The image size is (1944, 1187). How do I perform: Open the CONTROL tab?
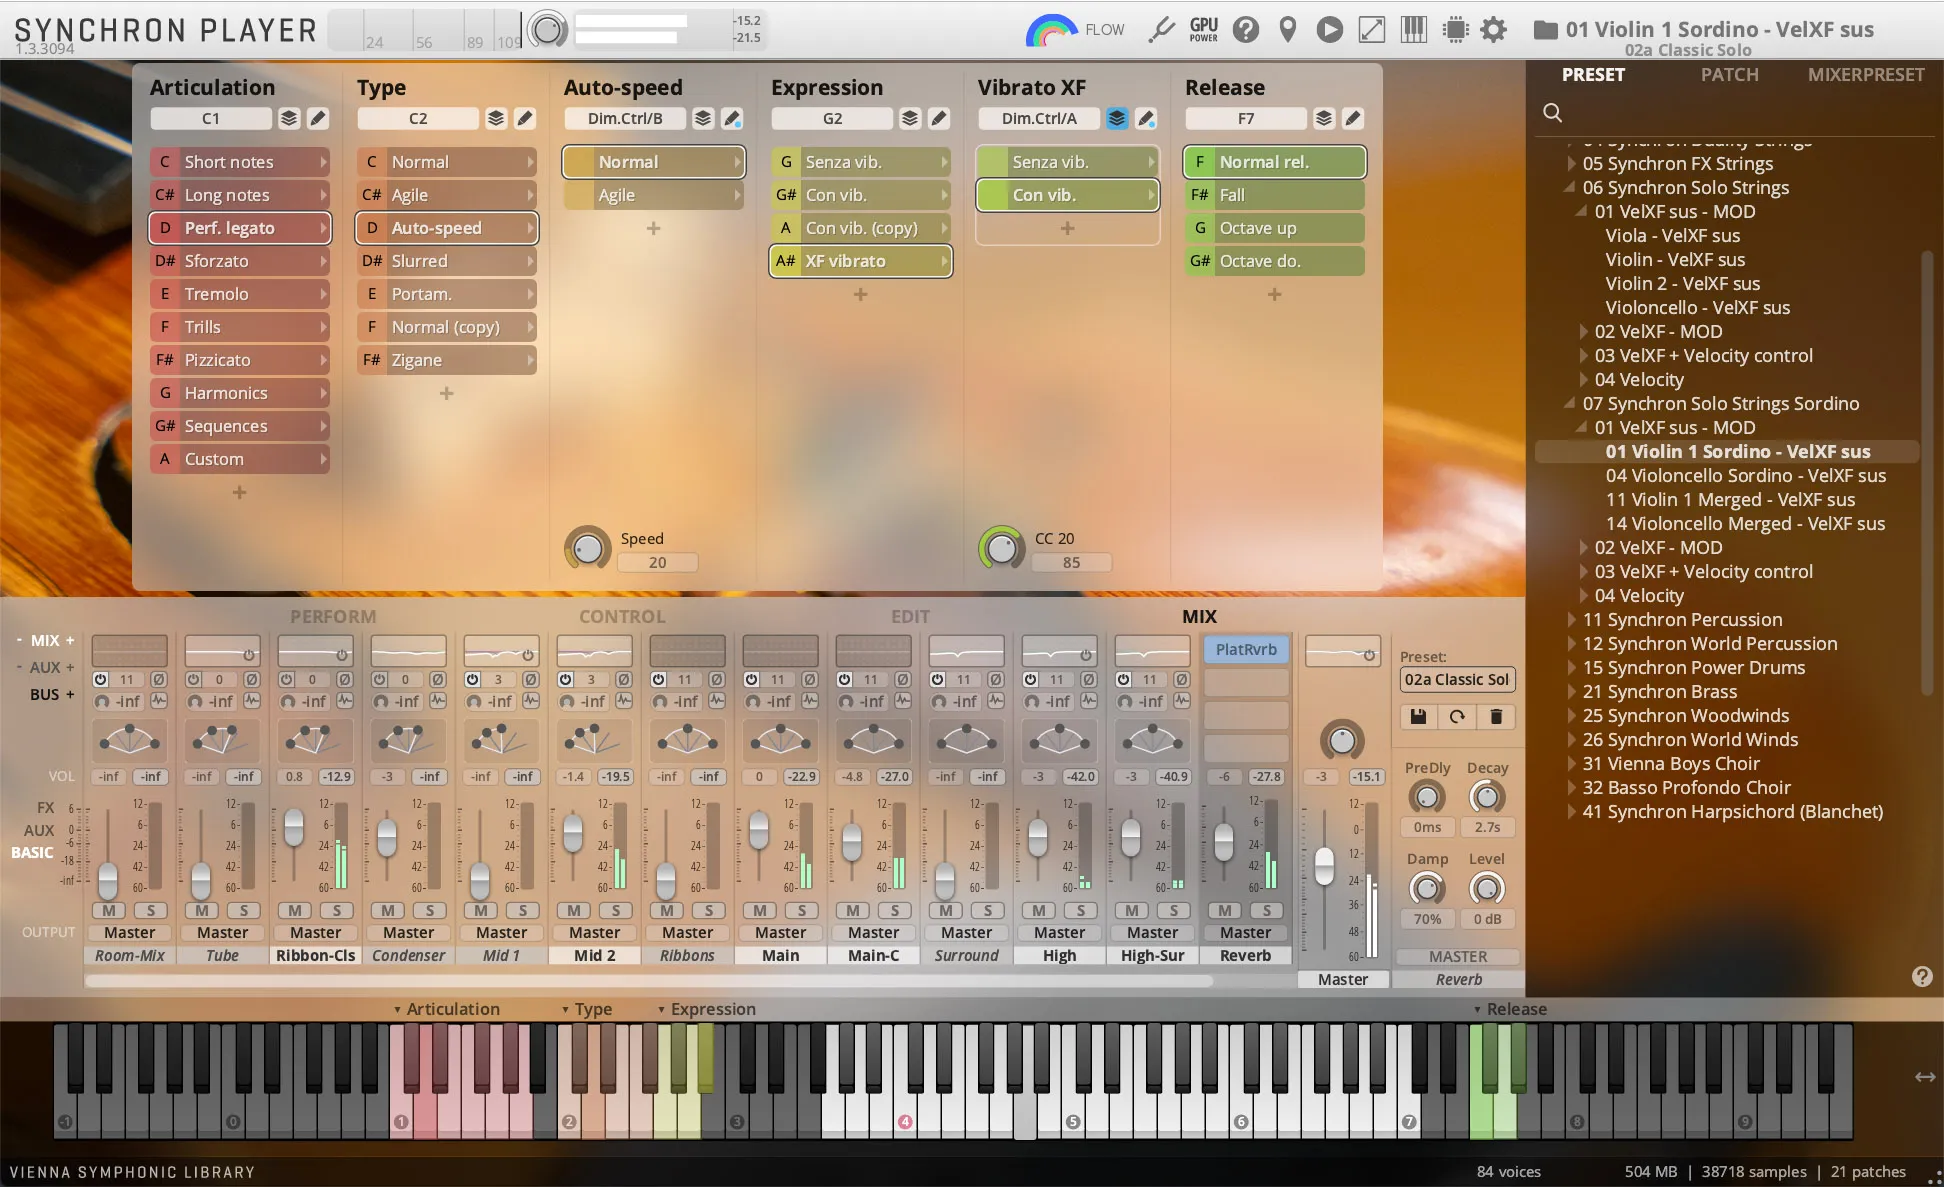[622, 617]
